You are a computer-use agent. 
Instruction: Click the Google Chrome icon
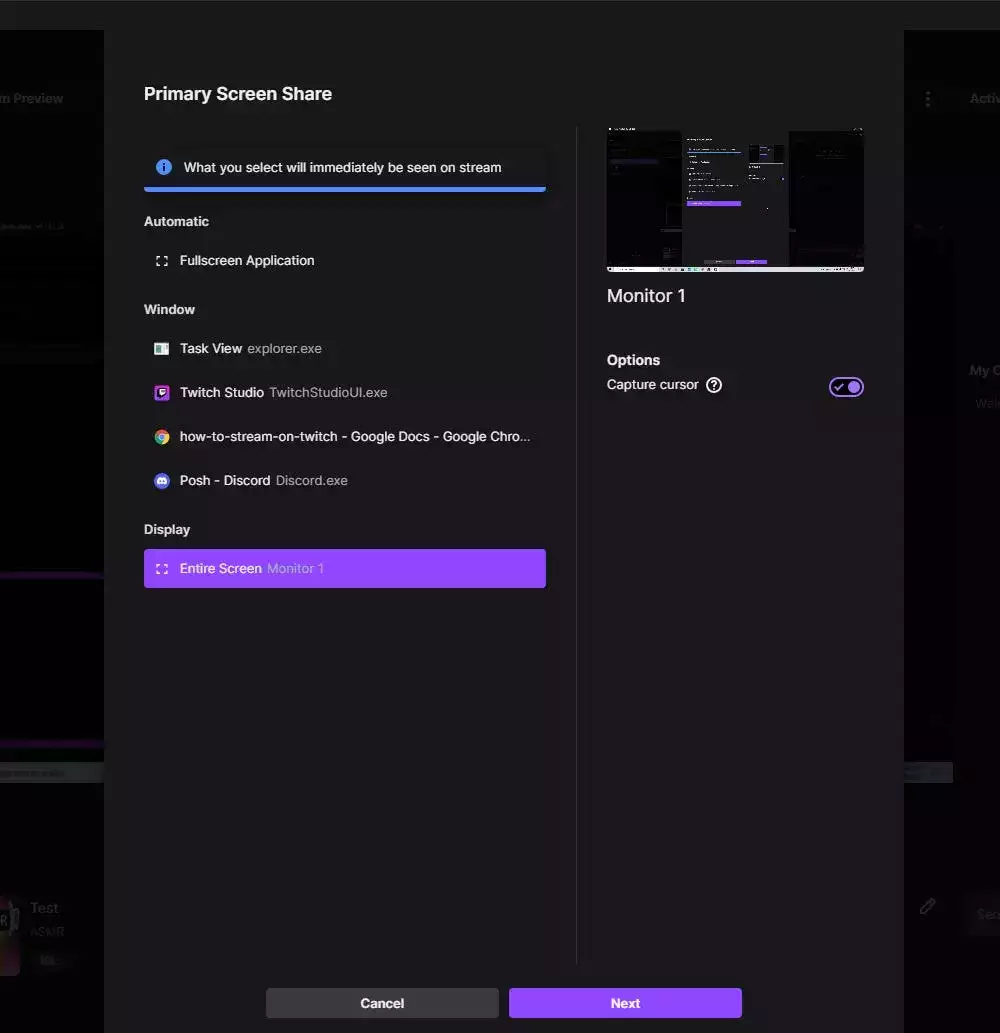tap(162, 437)
